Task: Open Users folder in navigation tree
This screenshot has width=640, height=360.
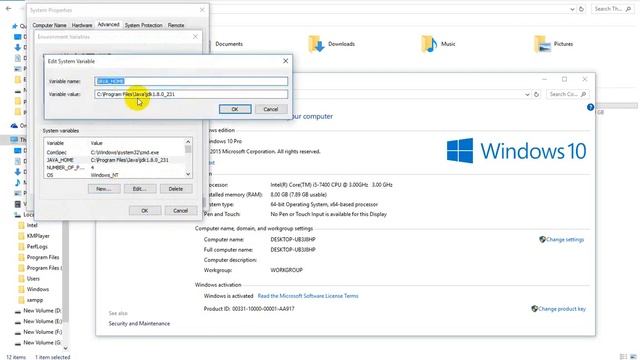Action: (x=33, y=279)
